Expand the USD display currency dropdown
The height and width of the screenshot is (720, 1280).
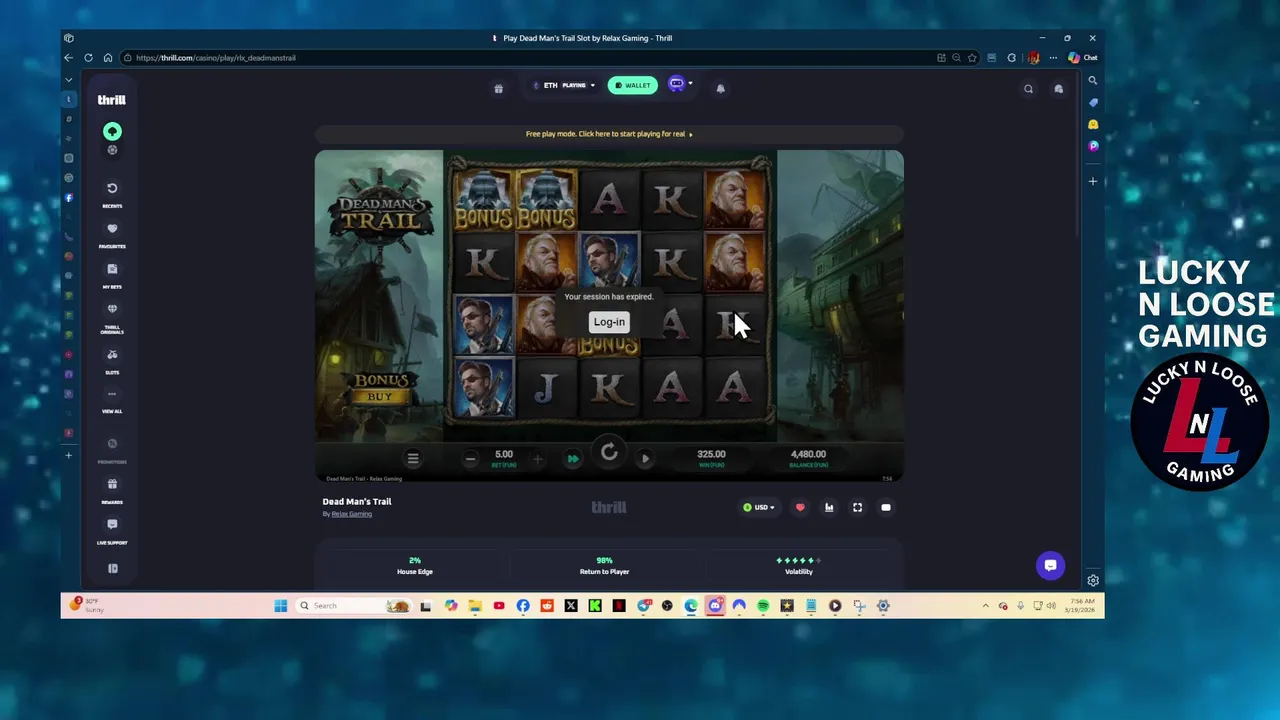point(759,507)
